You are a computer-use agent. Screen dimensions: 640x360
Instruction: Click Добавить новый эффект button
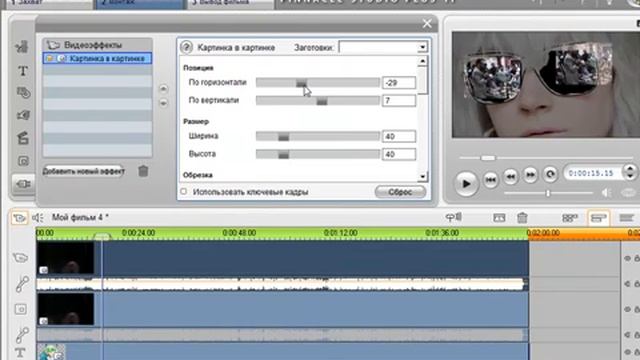pos(84,171)
